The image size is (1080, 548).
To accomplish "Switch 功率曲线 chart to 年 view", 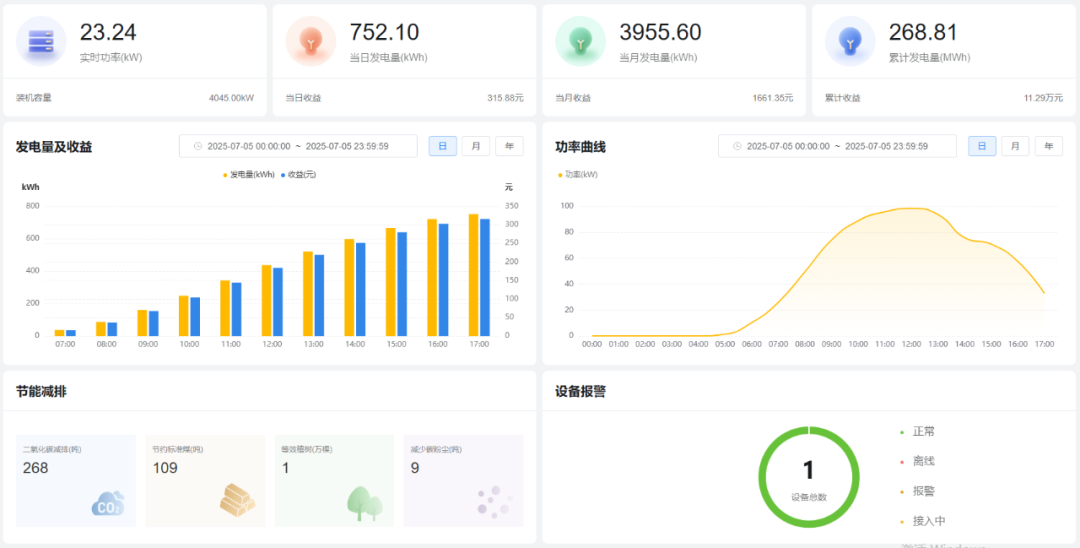I will 1048,146.
